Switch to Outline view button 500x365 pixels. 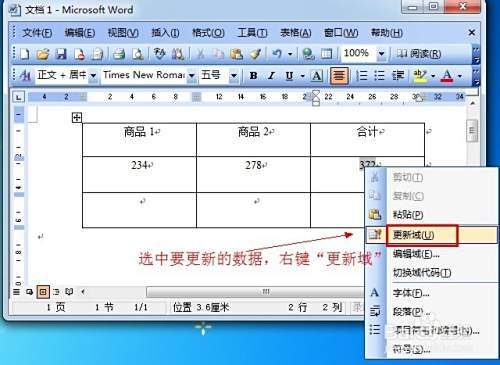point(56,292)
